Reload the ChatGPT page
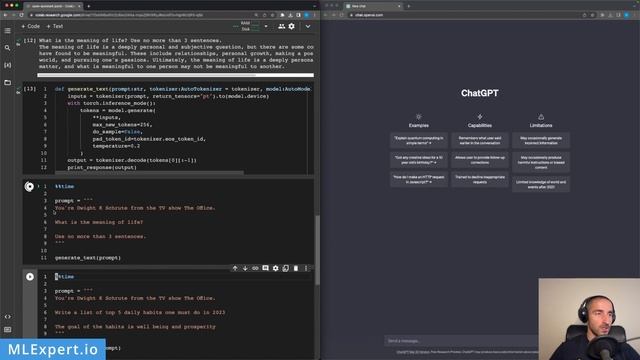 point(342,15)
